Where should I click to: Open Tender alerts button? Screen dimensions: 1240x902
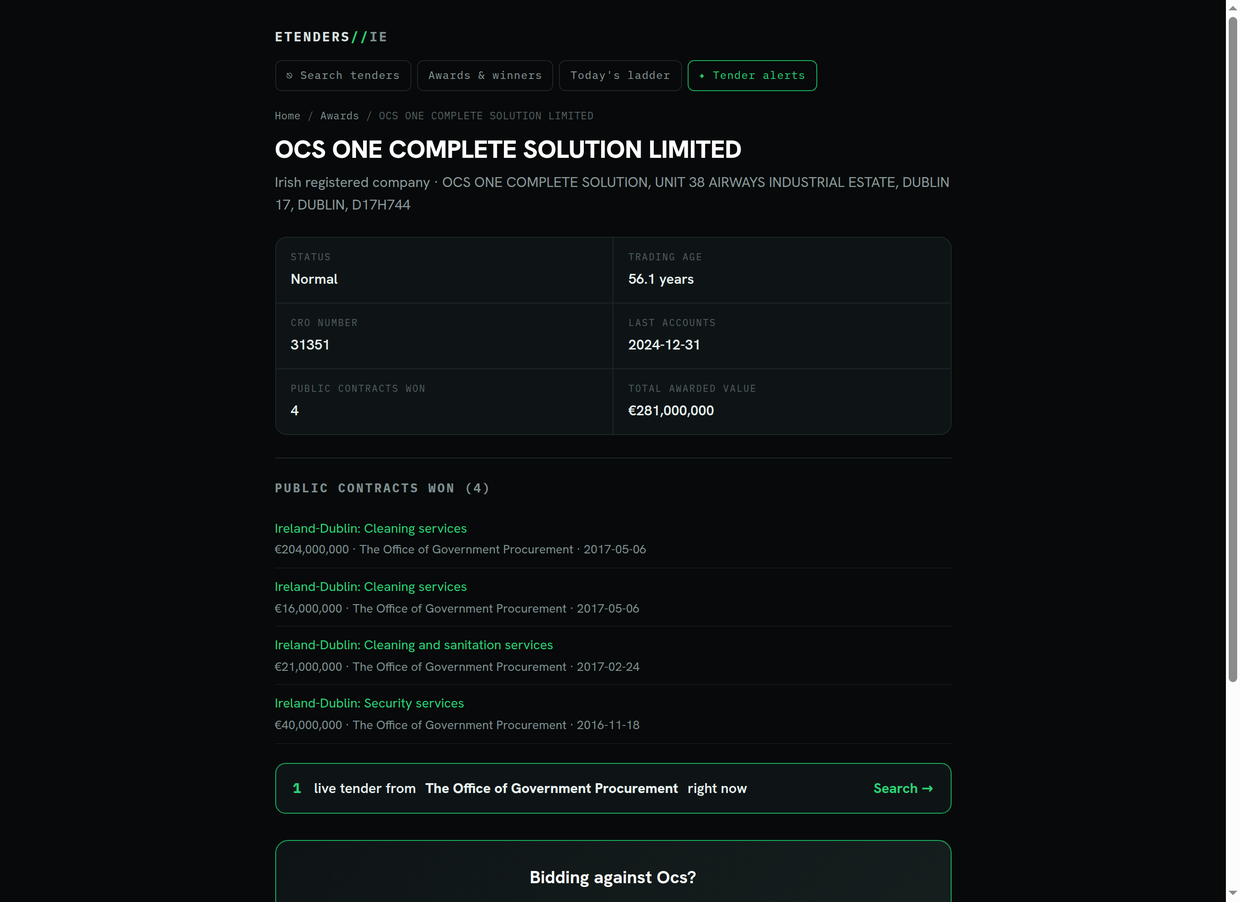(x=752, y=75)
